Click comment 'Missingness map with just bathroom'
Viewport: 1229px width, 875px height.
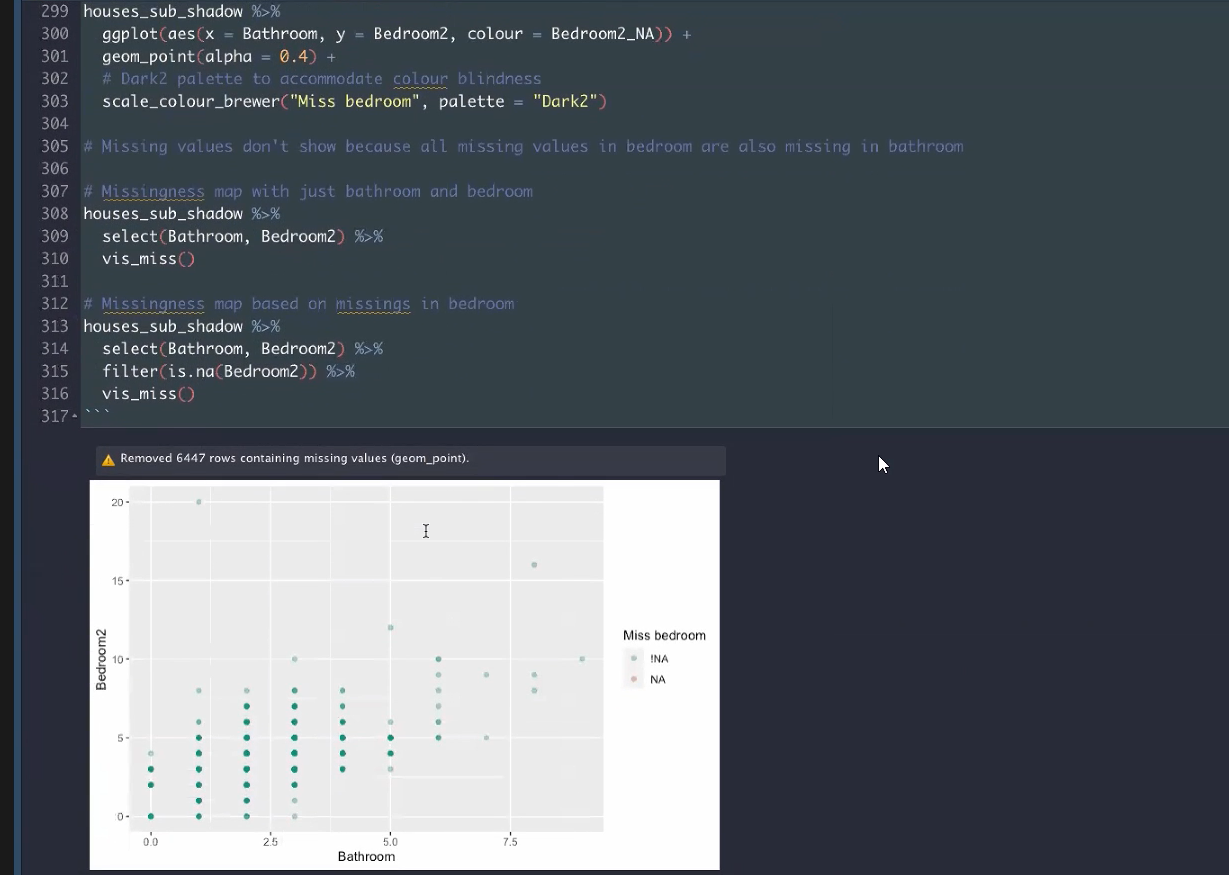click(308, 191)
